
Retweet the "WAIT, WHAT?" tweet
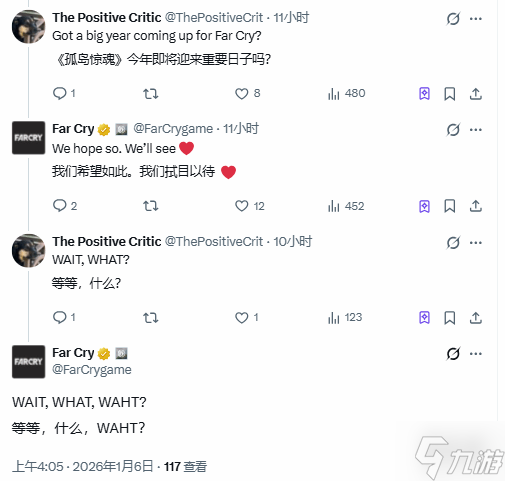coord(151,318)
